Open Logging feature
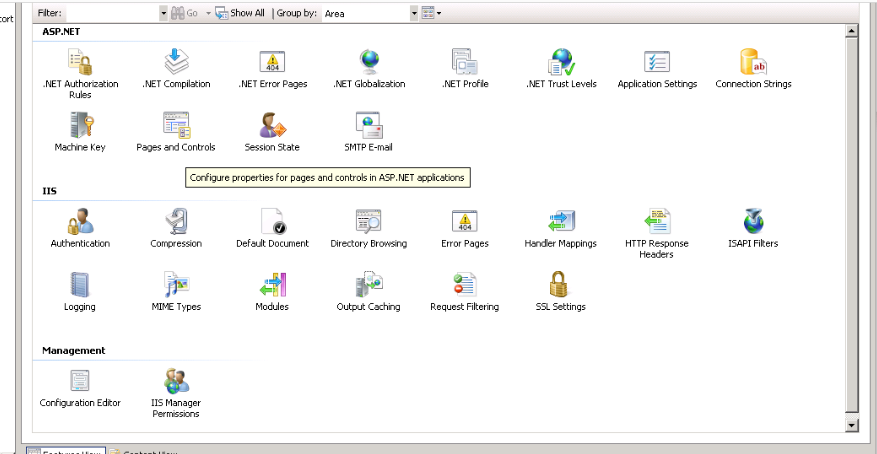The width and height of the screenshot is (877, 454). point(80,291)
